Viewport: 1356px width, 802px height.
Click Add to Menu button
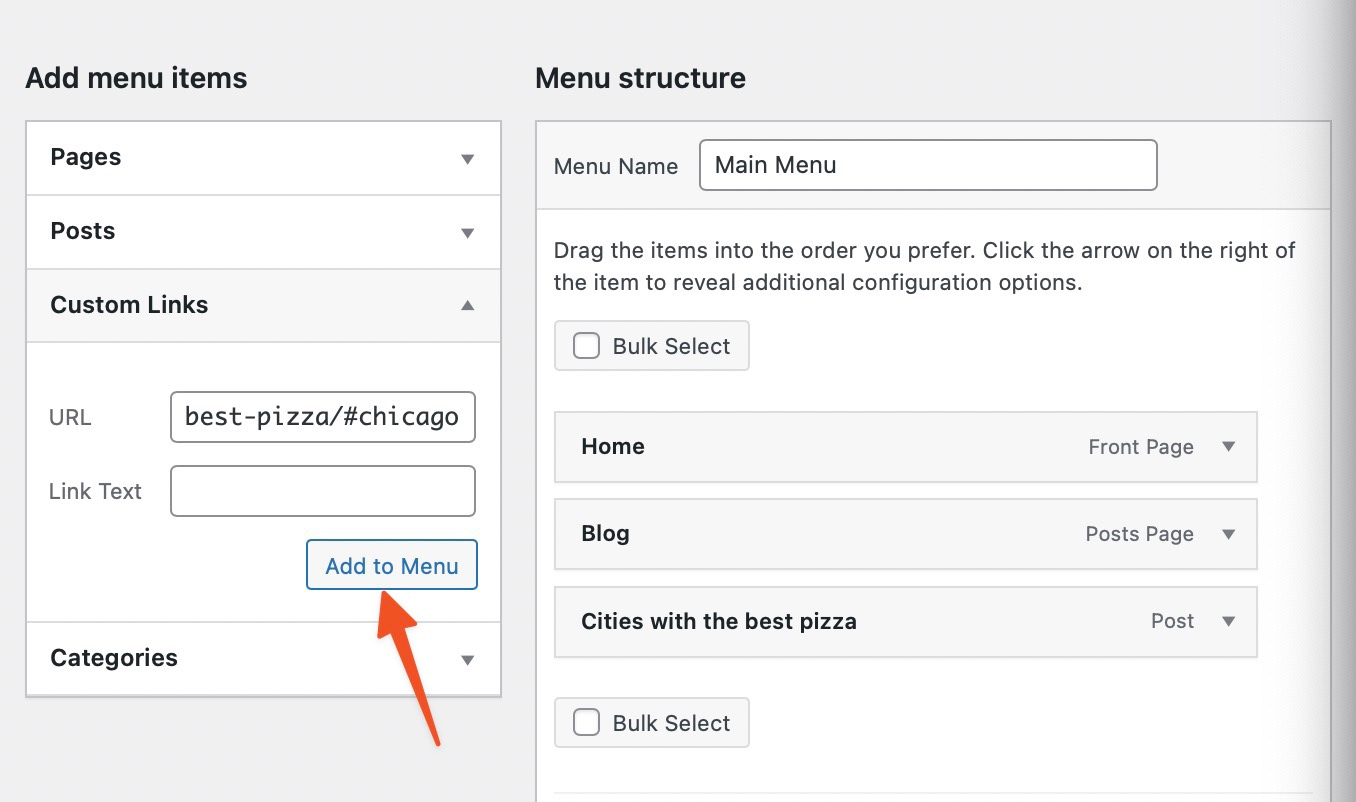(x=391, y=564)
